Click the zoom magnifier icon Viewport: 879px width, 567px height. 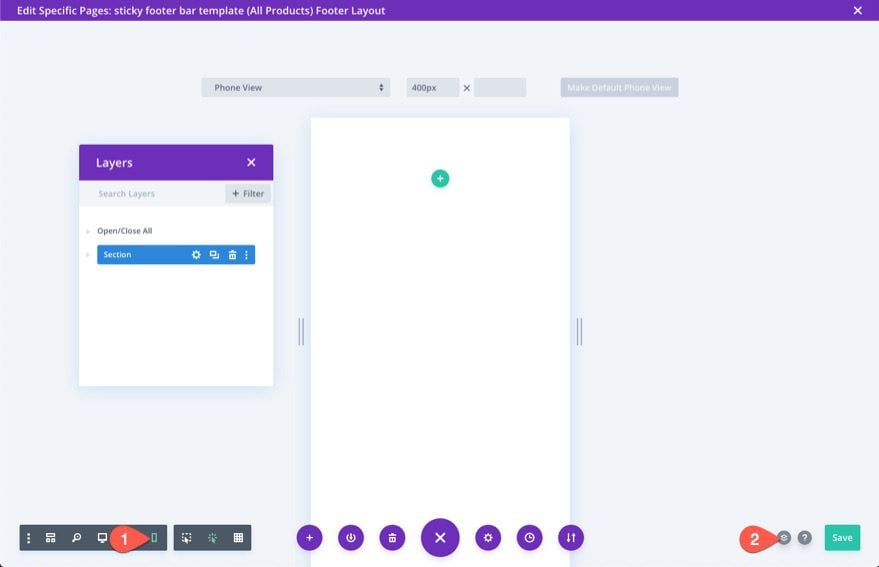click(76, 538)
